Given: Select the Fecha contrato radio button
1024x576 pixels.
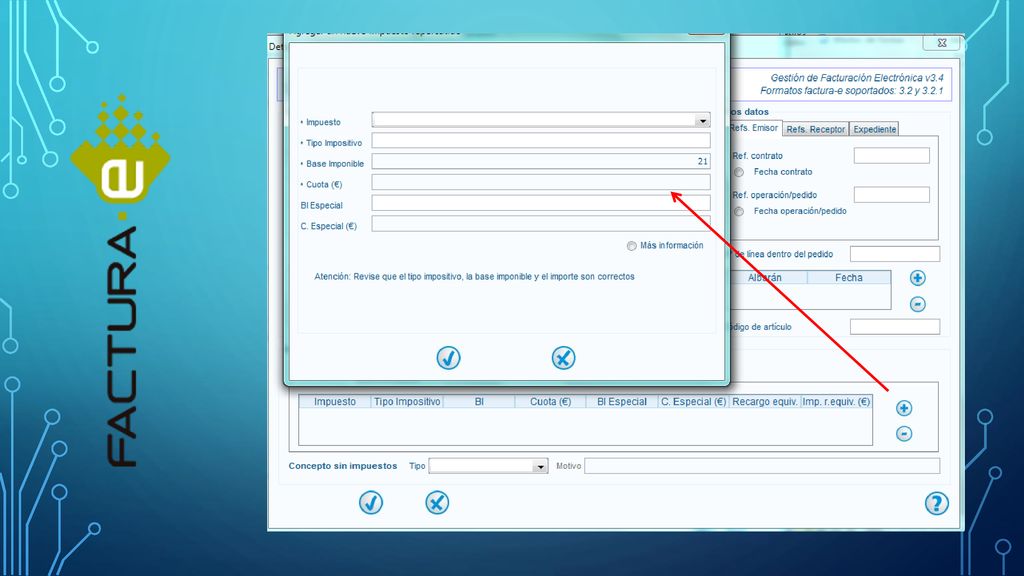Looking at the screenshot, I should click(739, 172).
